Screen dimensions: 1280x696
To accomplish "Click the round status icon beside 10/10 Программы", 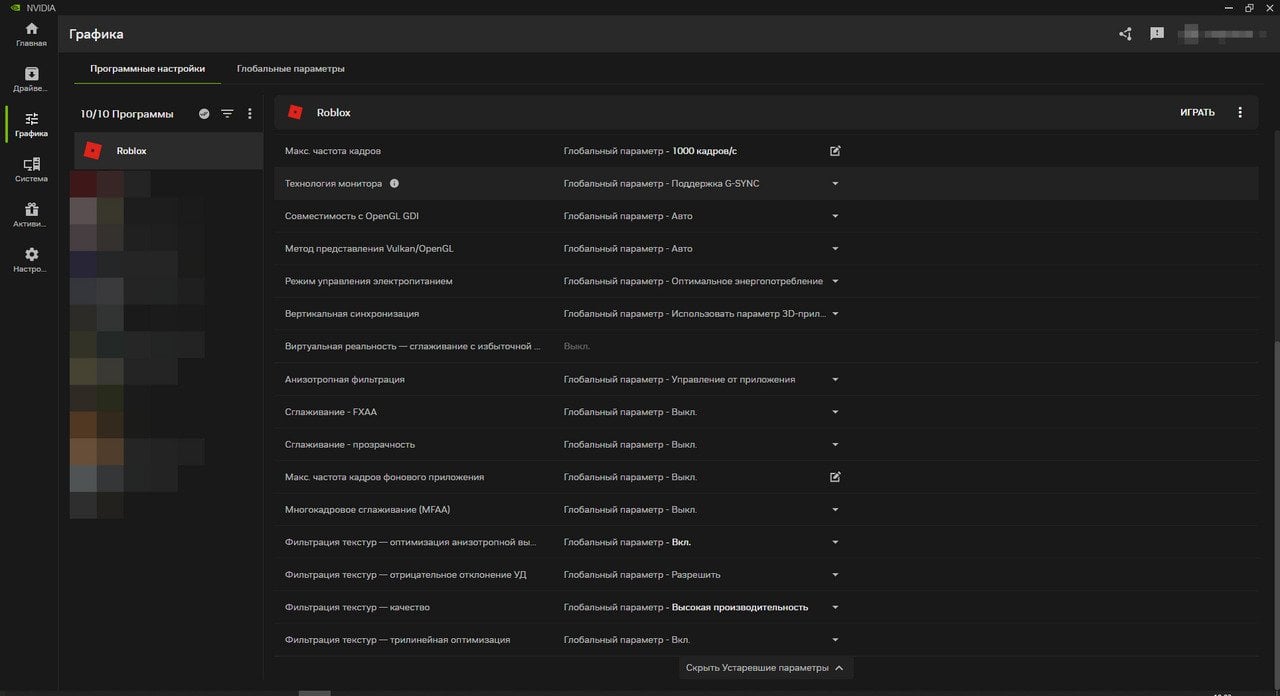I will pos(204,114).
